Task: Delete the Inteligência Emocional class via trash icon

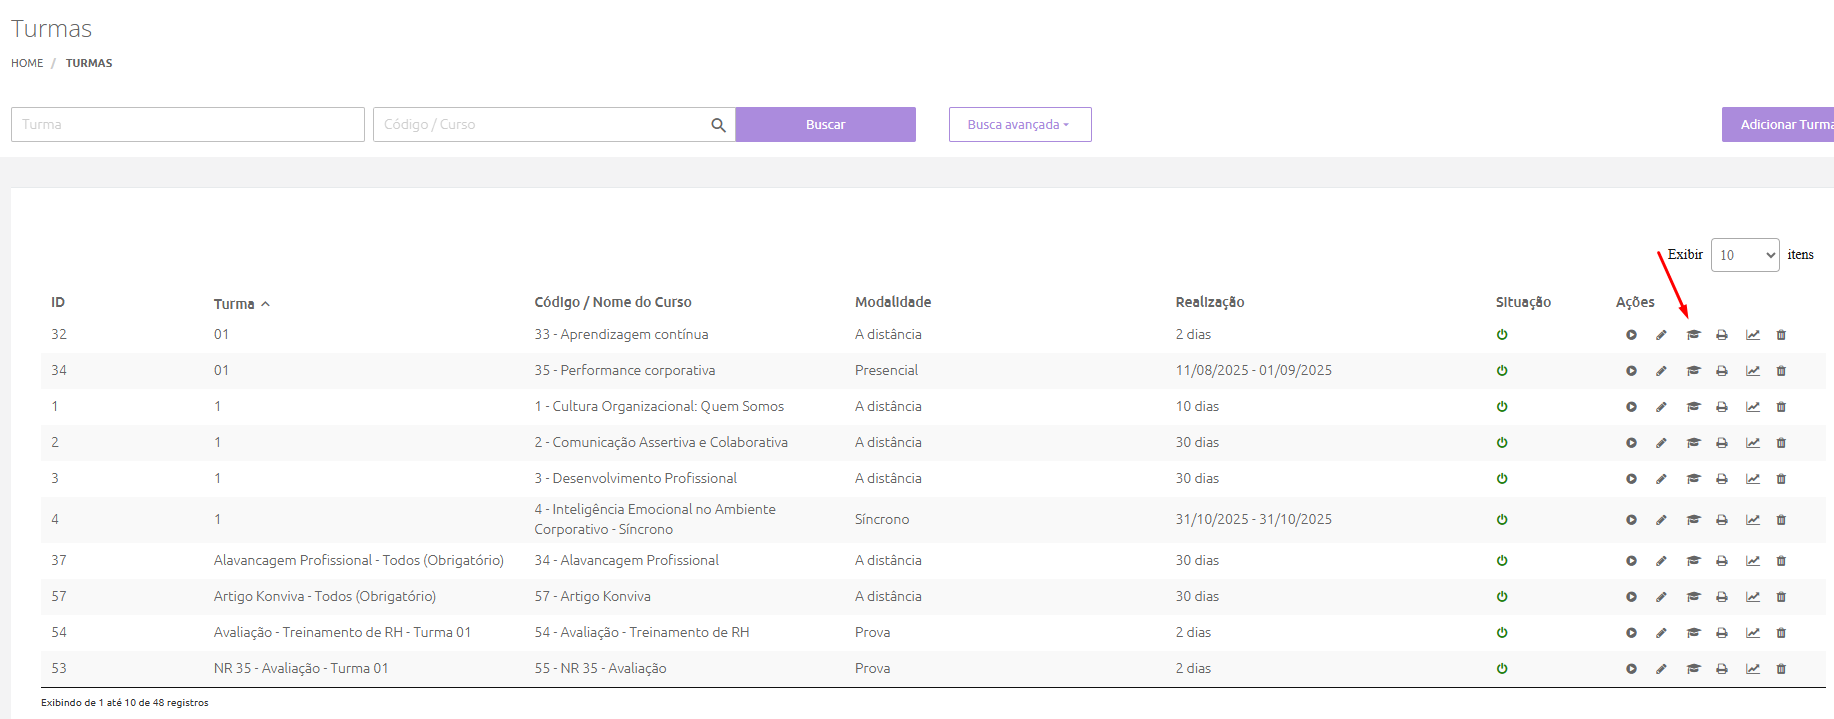Action: 1781,520
